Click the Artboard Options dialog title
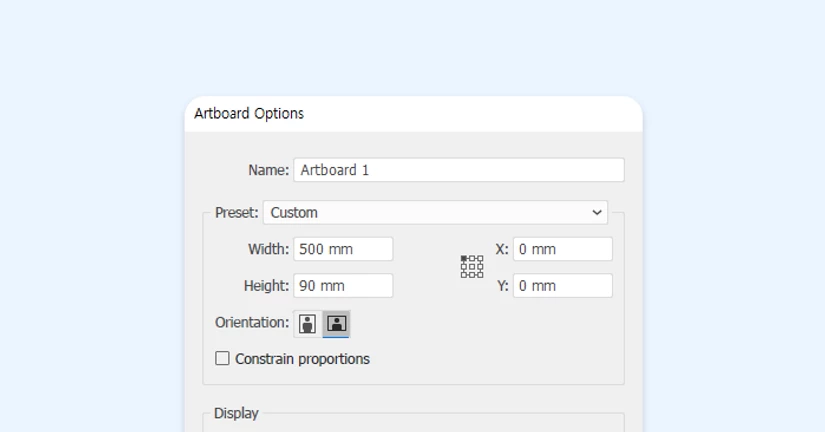Screen dimensions: 825x432 [x=249, y=113]
